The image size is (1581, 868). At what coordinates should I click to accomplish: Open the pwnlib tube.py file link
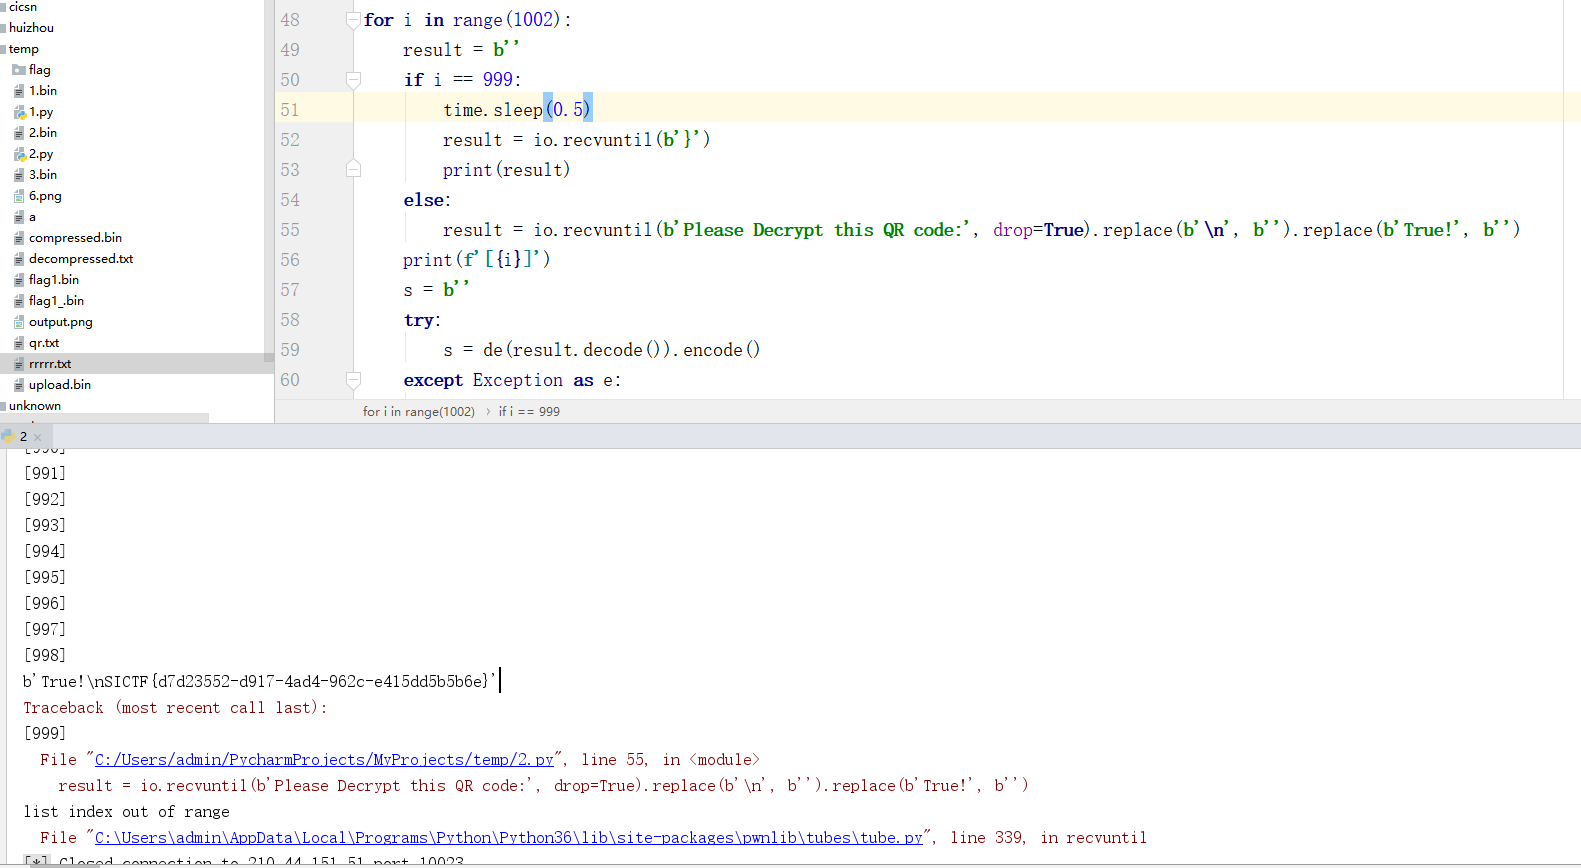508,838
